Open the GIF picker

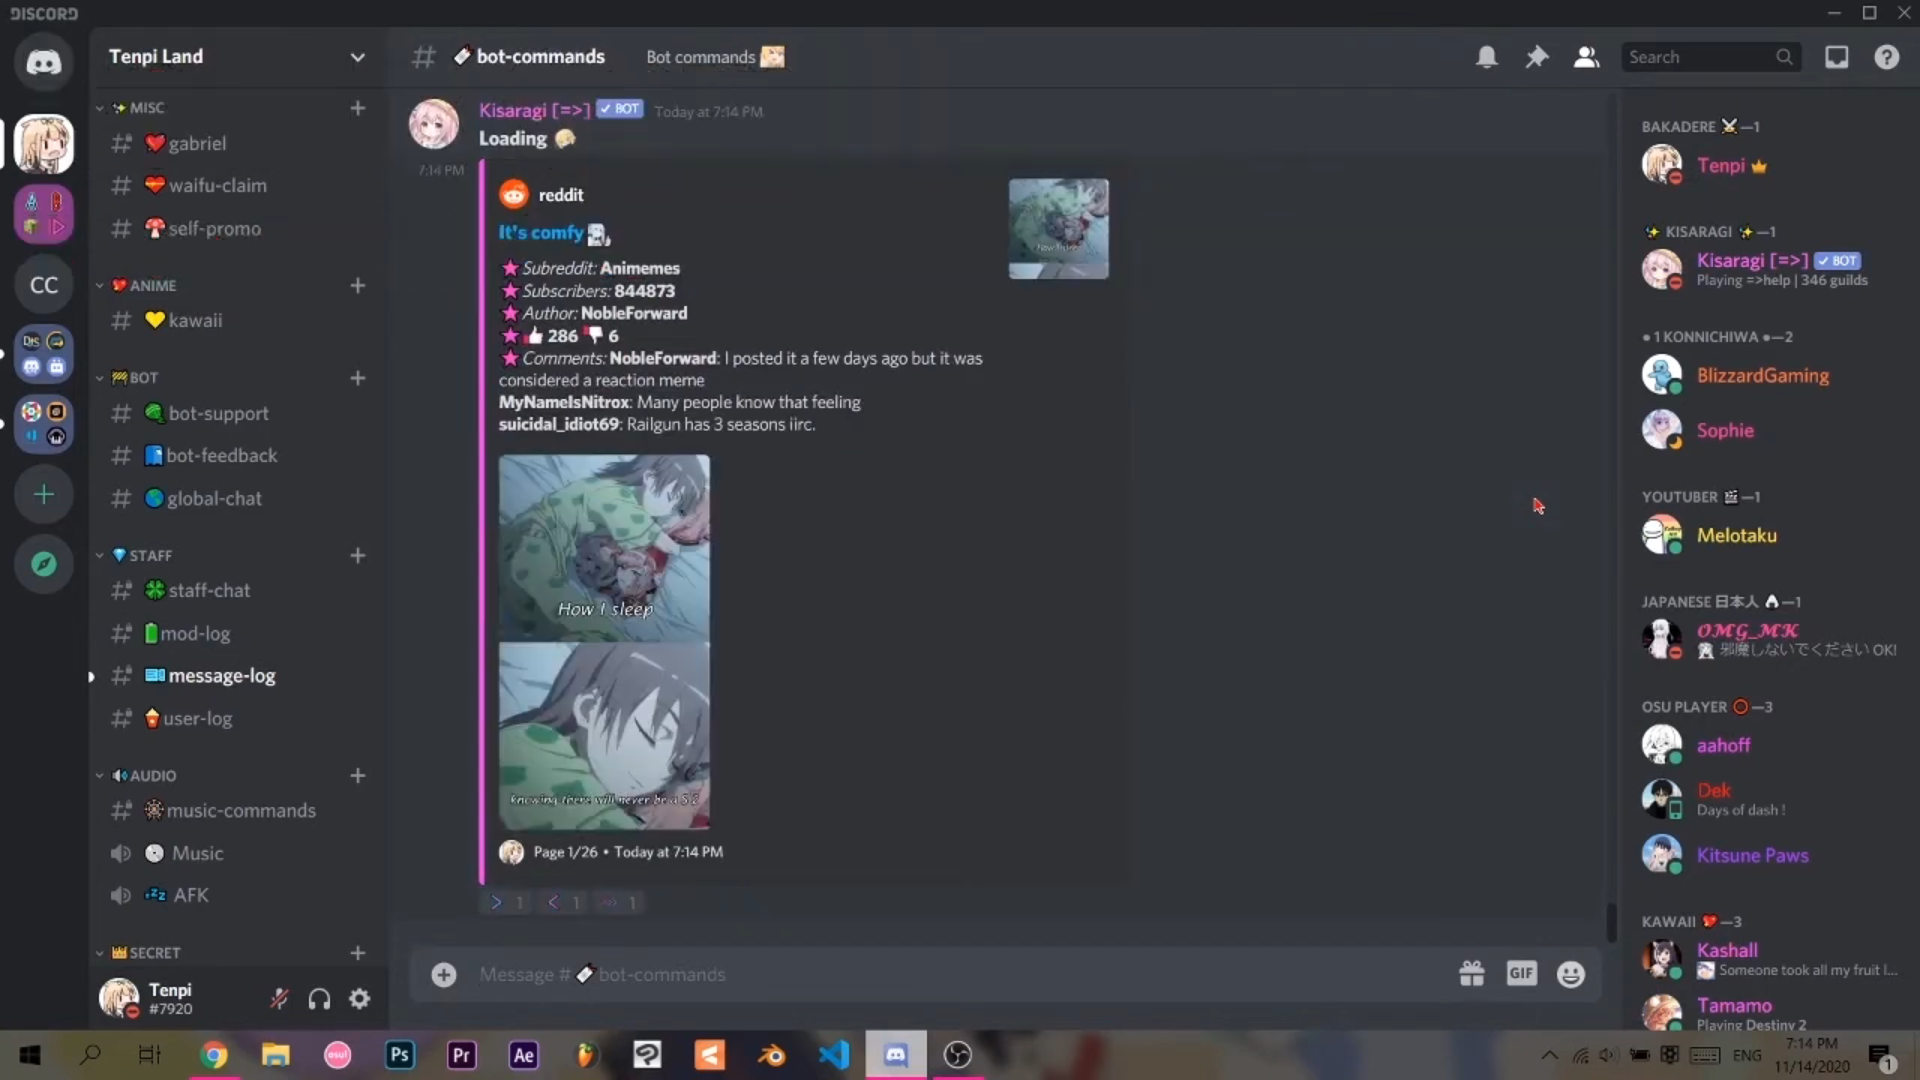1521,973
